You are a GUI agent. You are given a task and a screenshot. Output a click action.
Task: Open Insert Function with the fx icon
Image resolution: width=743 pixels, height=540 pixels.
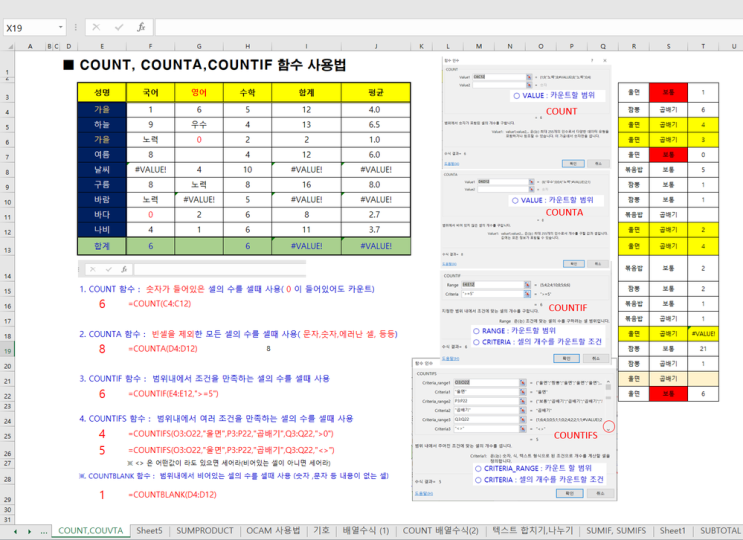[x=141, y=27]
